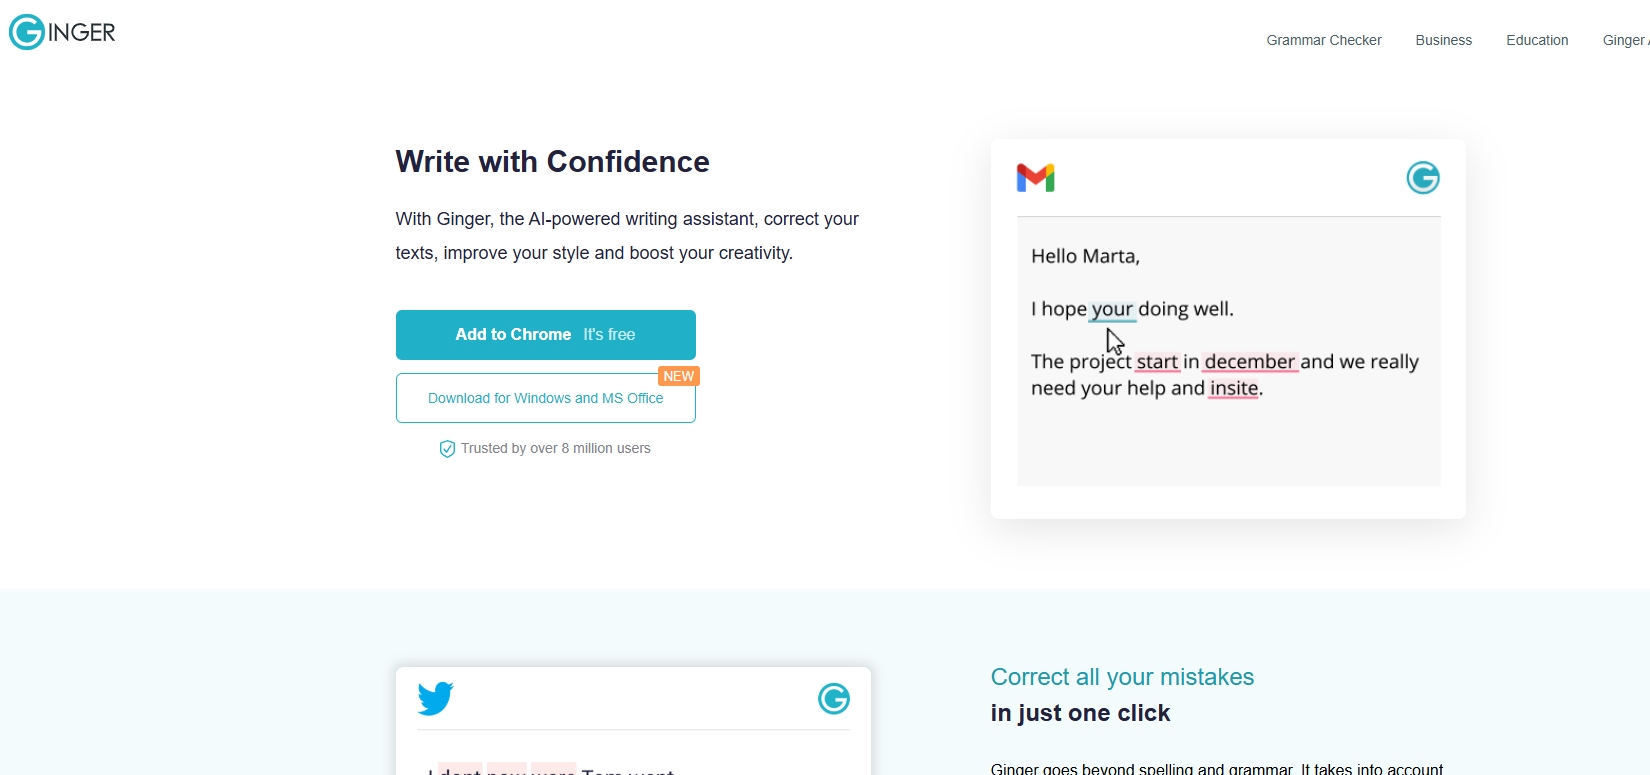Click the Ginger logo in header
Screen dimensions: 1650x775
coord(62,32)
